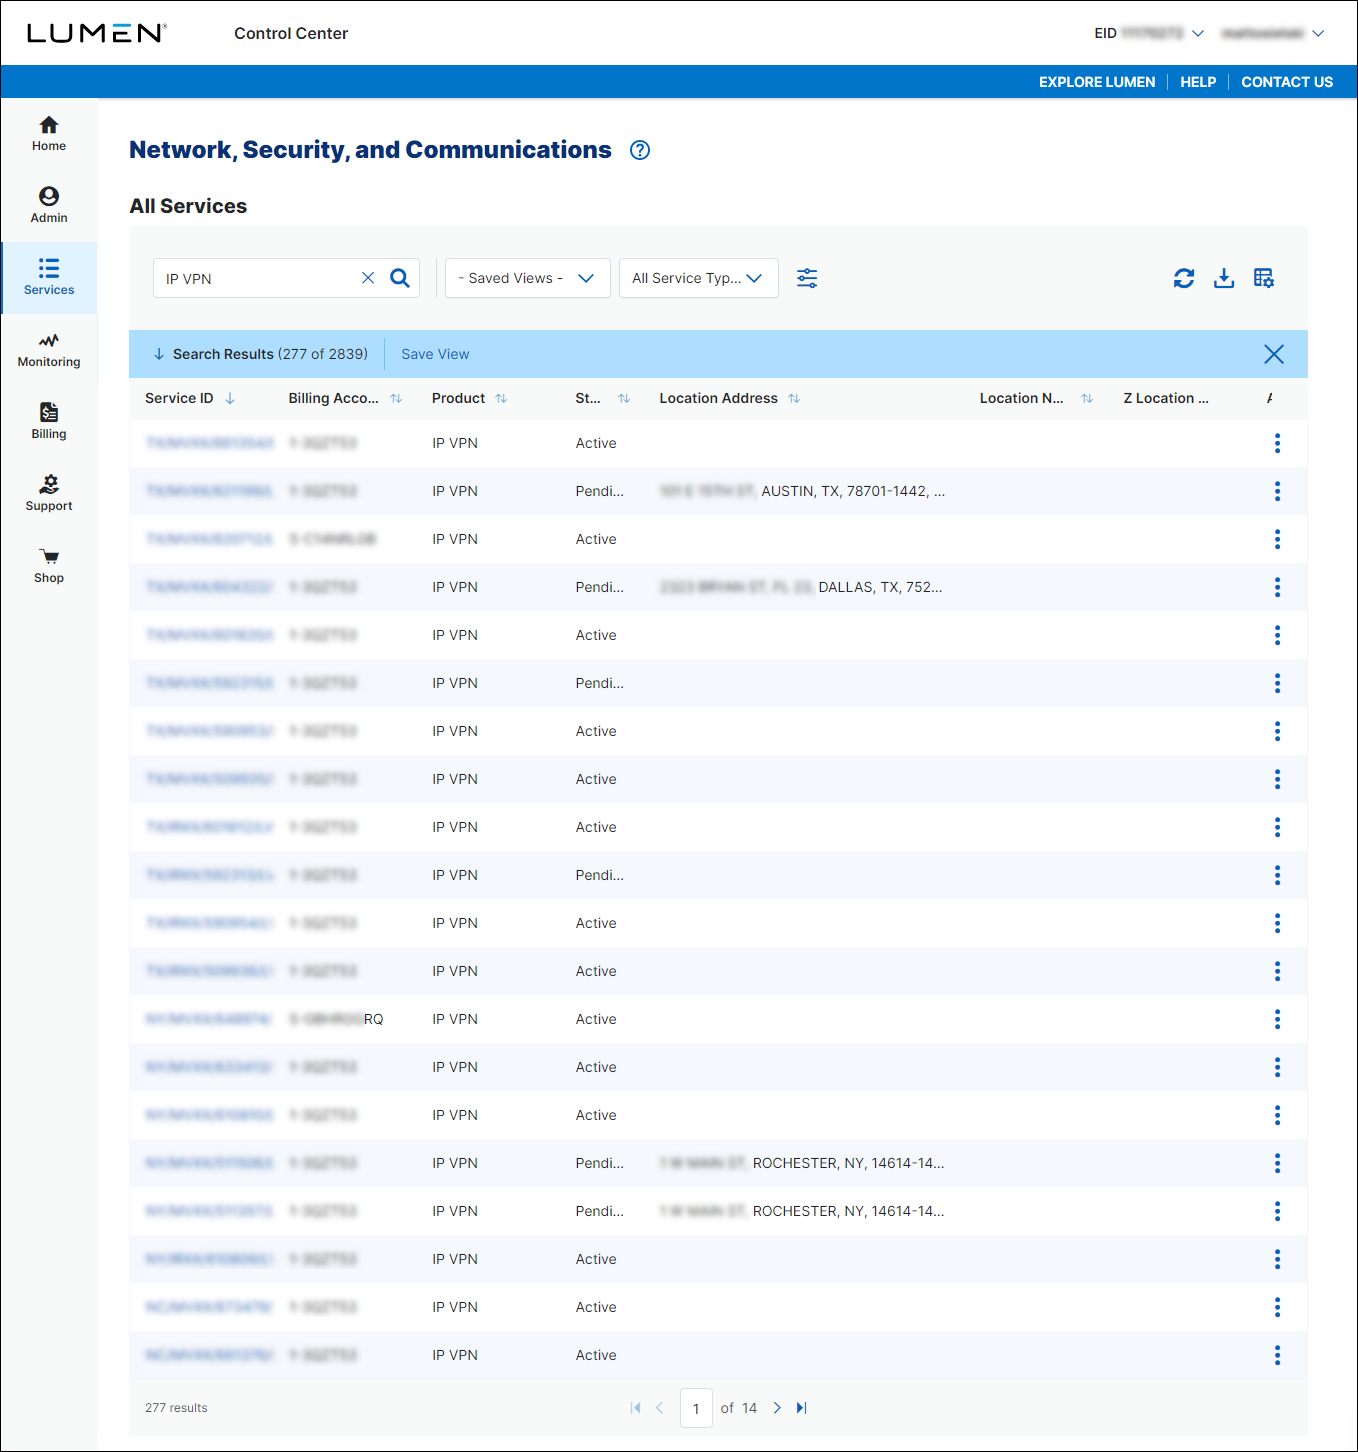The width and height of the screenshot is (1358, 1452).
Task: Open EXPLORE LUMEN menu
Action: (1097, 82)
